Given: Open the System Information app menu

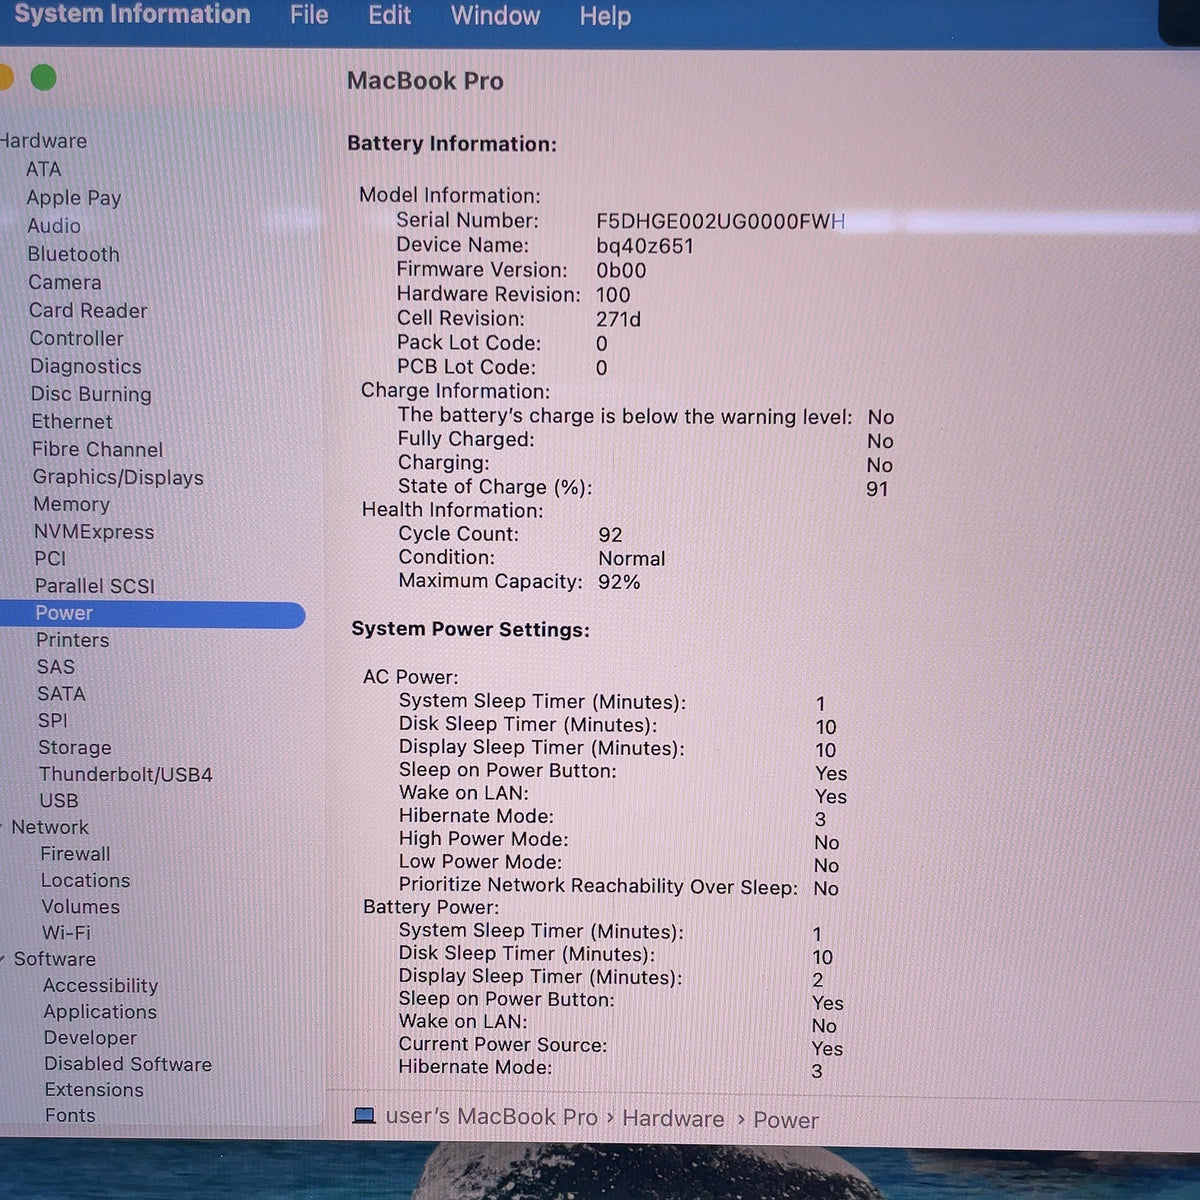Looking at the screenshot, I should (132, 15).
